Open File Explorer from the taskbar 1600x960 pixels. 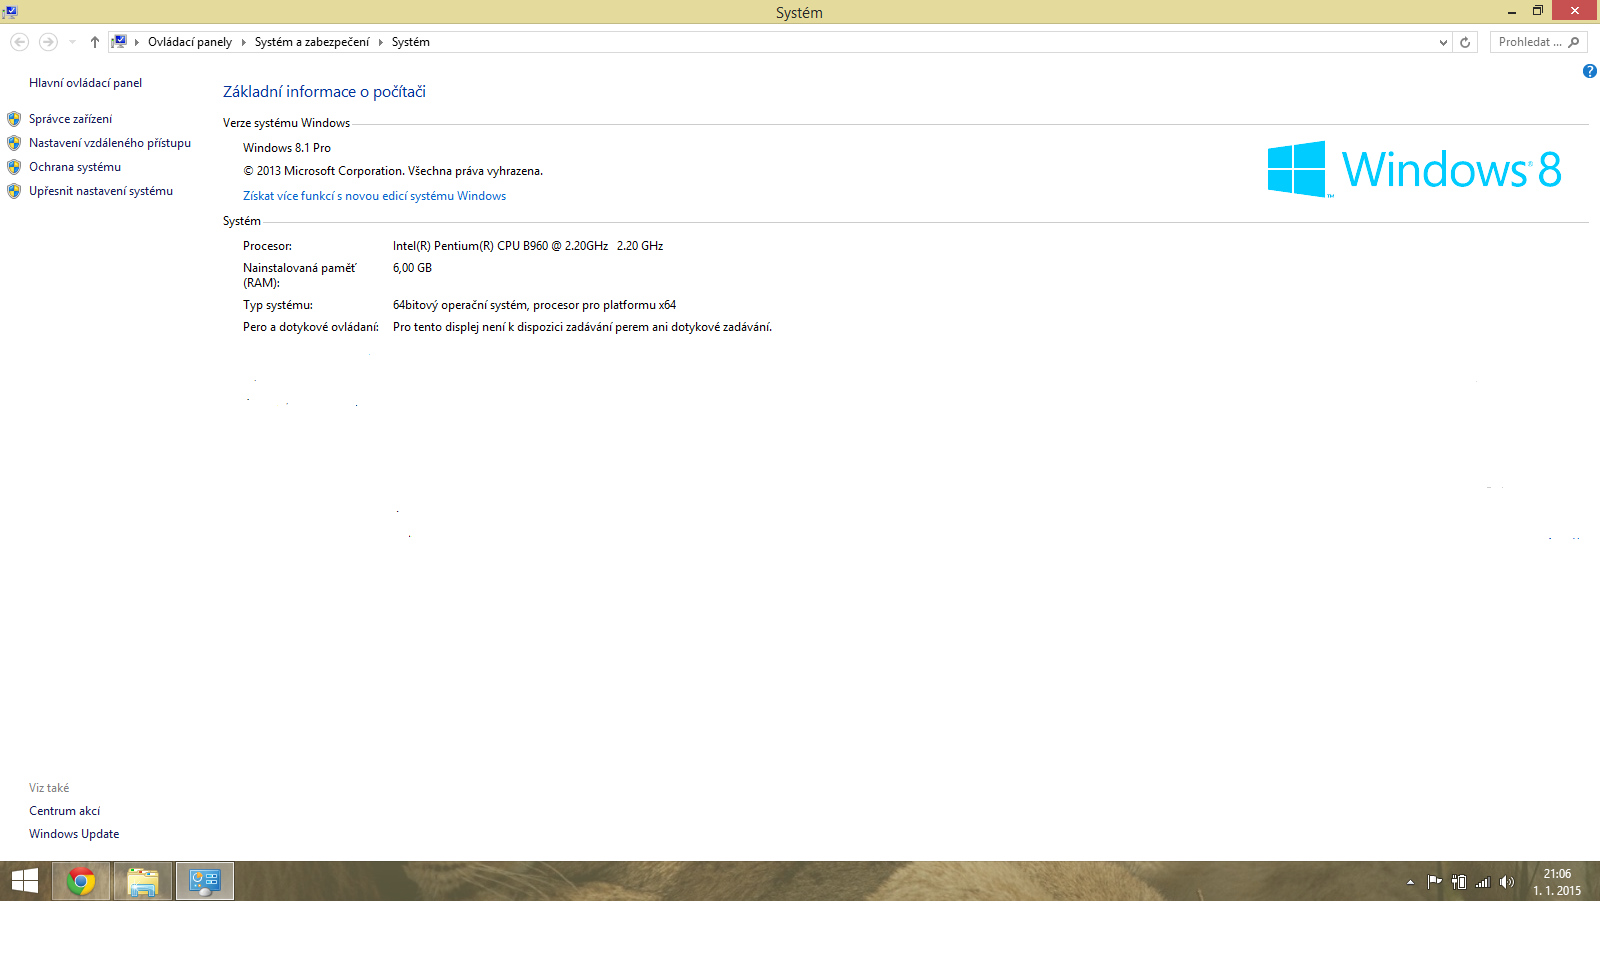[143, 881]
